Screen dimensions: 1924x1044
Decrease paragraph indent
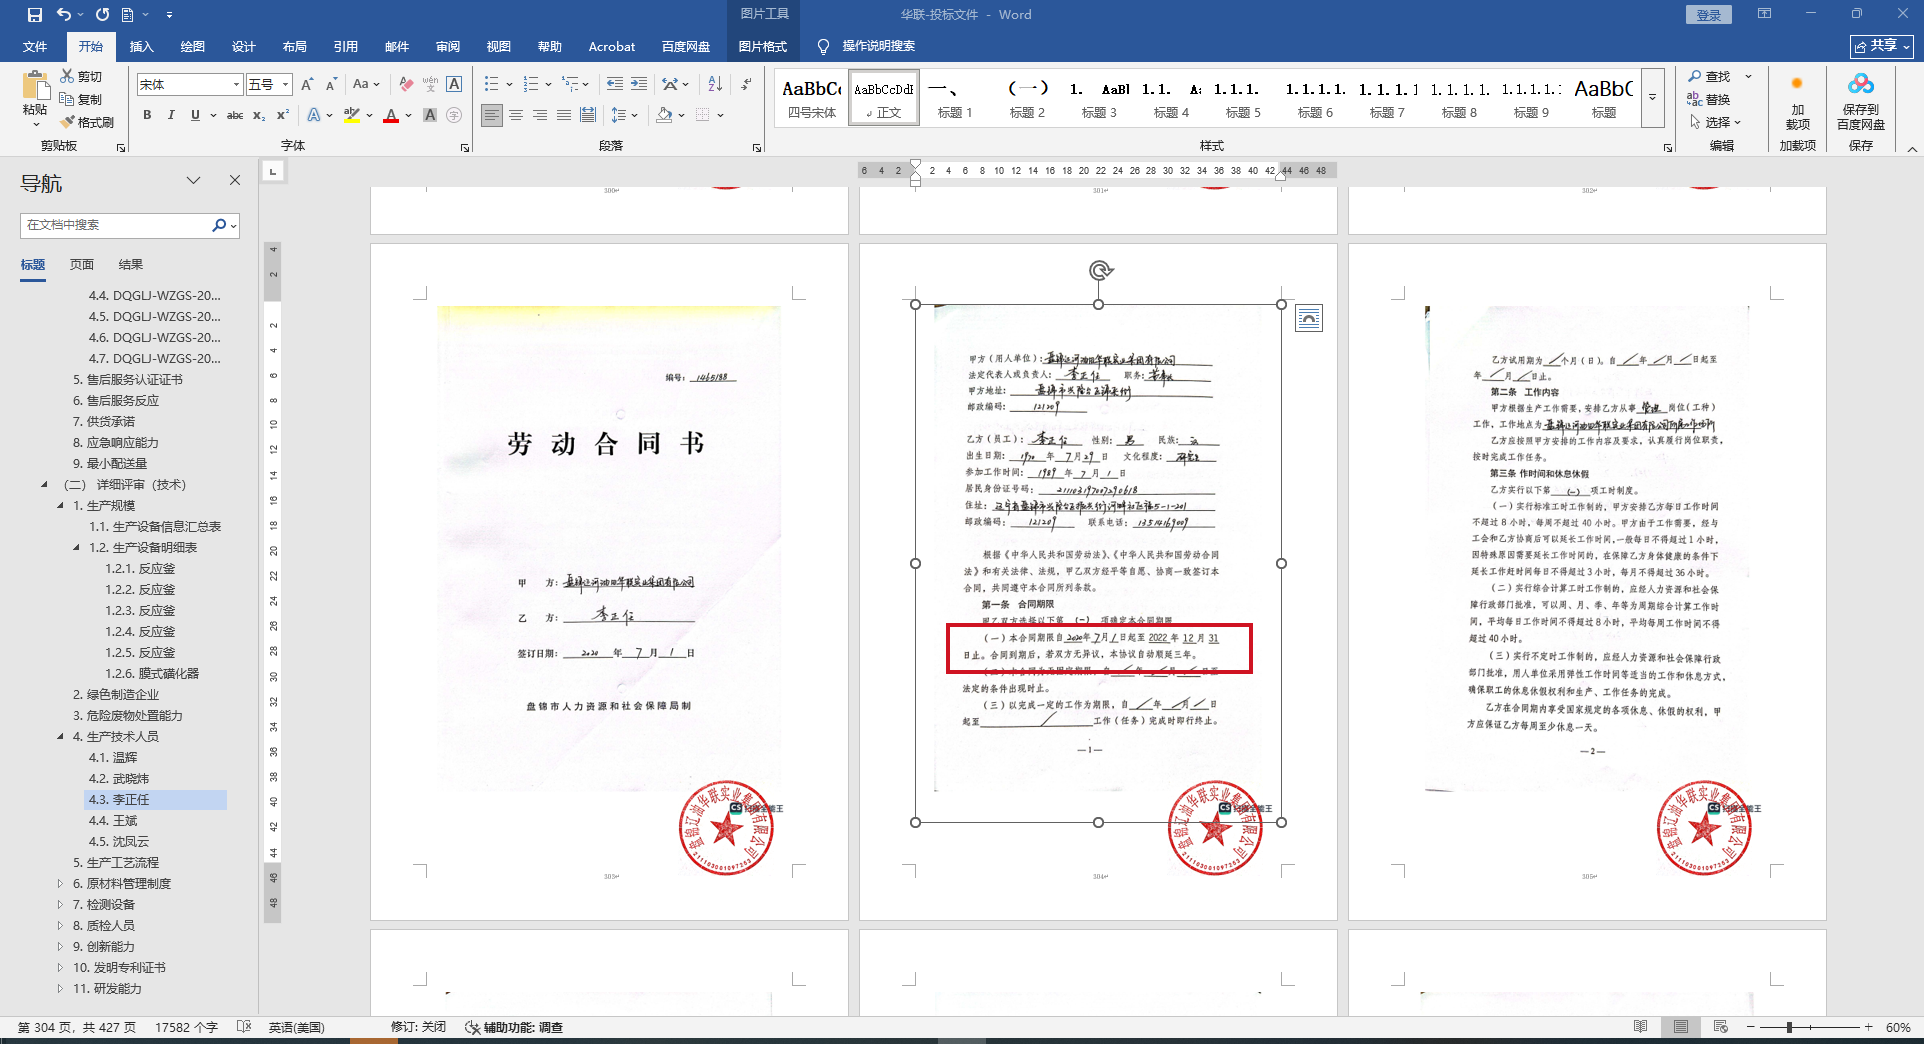pyautogui.click(x=614, y=85)
